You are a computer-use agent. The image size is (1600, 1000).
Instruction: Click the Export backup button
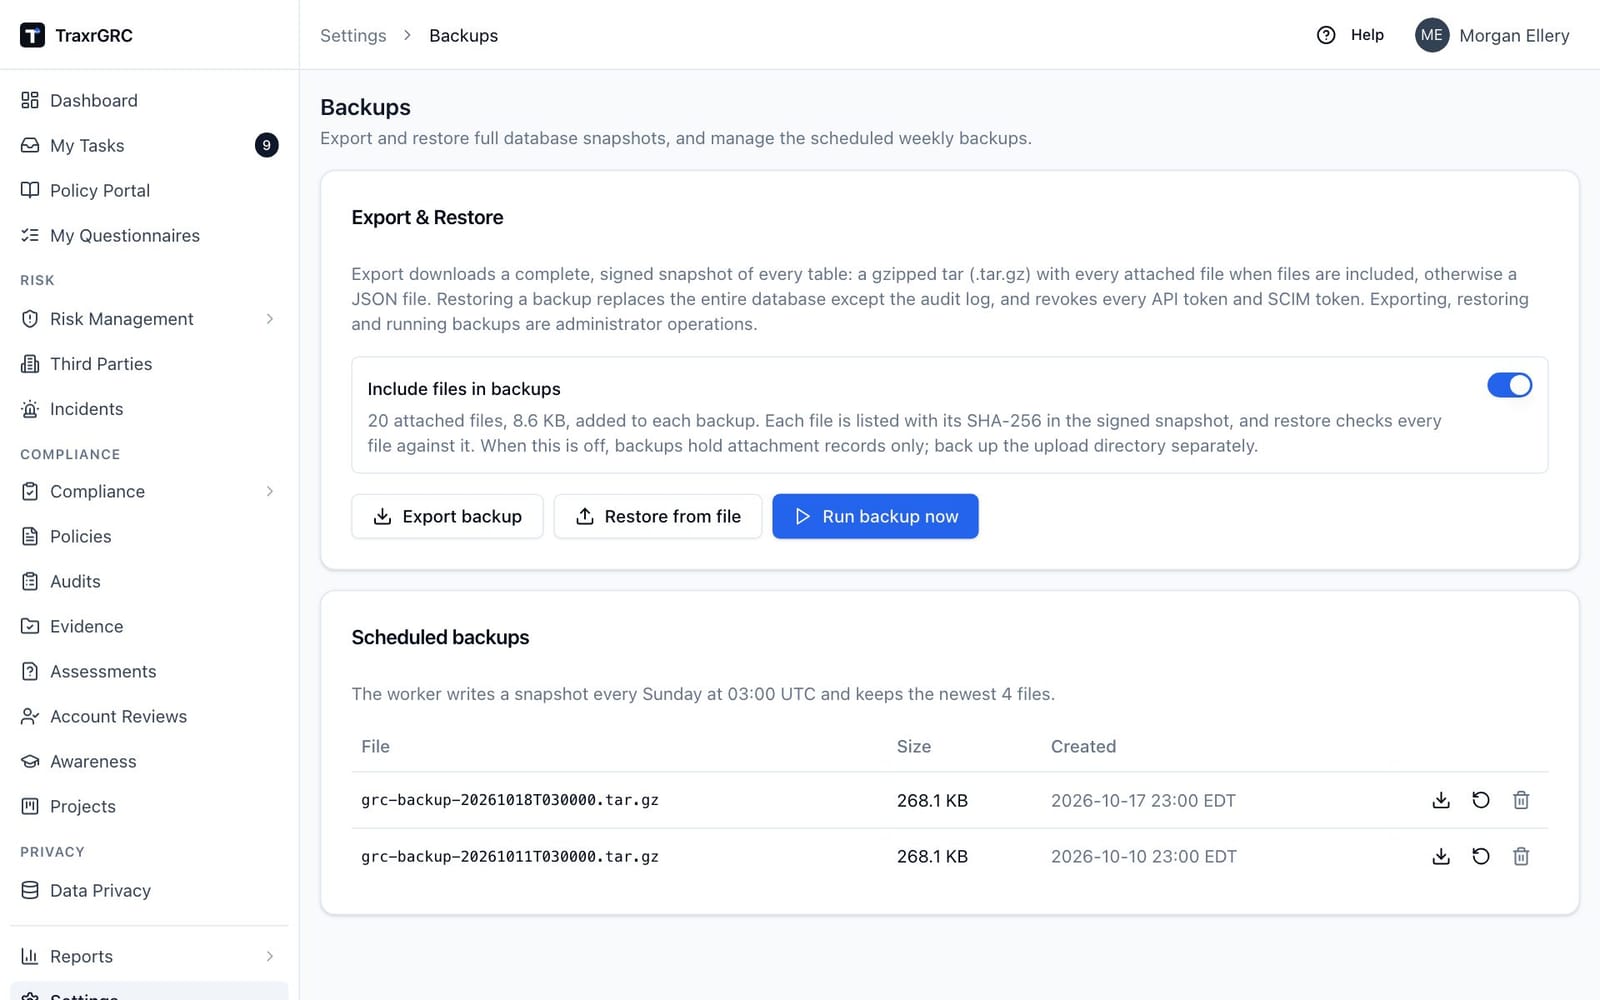(x=447, y=516)
